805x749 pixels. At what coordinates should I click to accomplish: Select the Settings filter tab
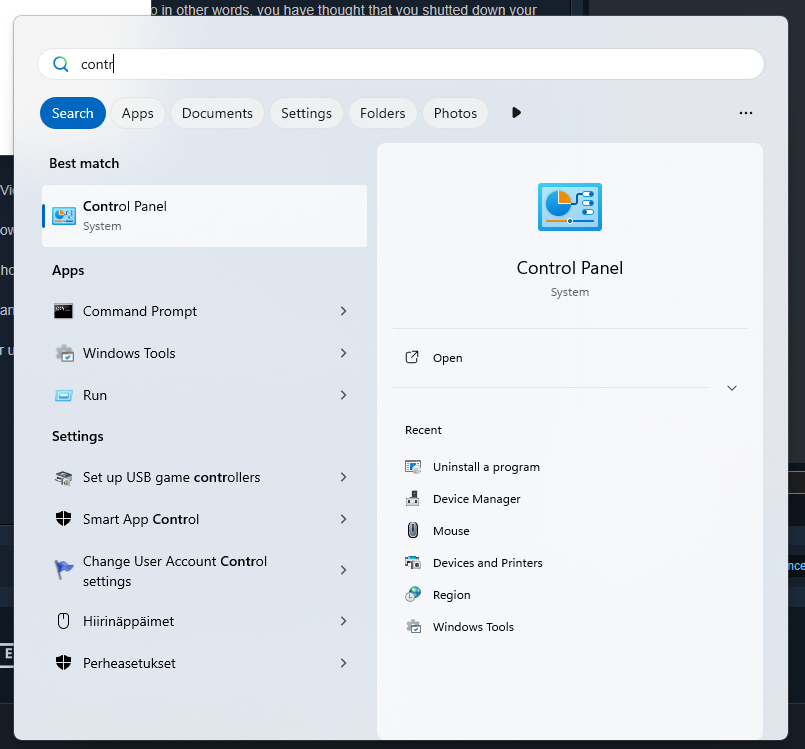pos(306,113)
